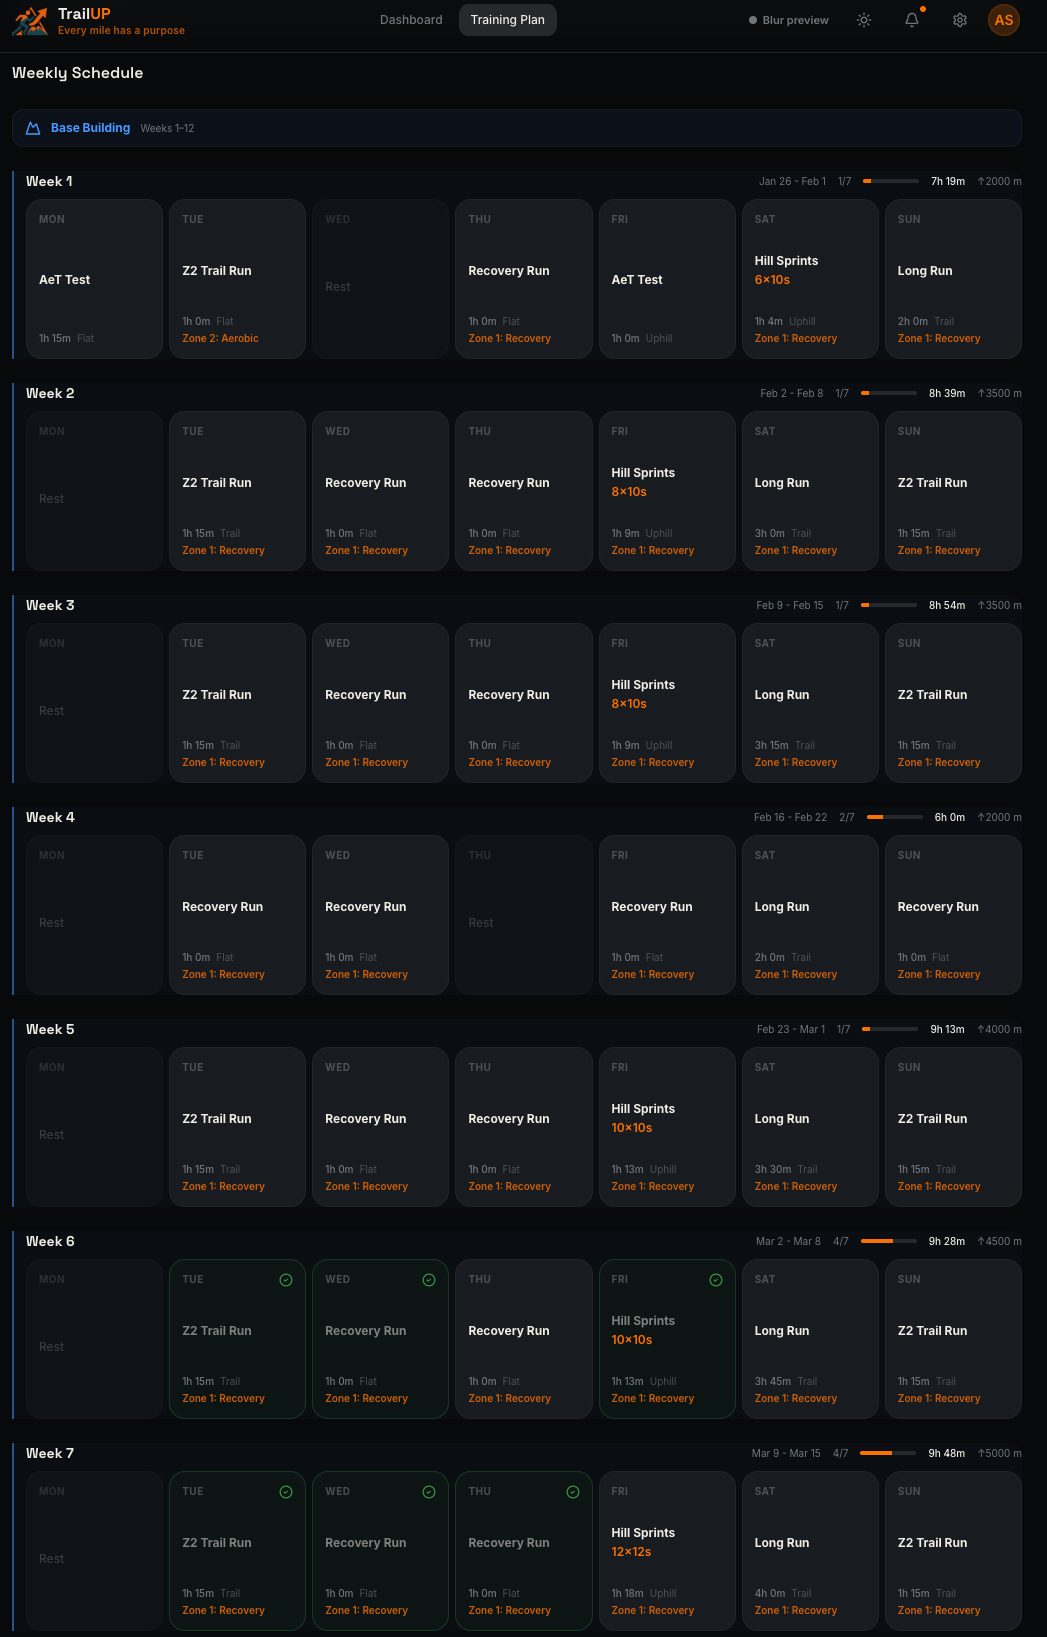Toggle the Blur preview option
Screen dimensions: 1047x1637
(x=788, y=20)
